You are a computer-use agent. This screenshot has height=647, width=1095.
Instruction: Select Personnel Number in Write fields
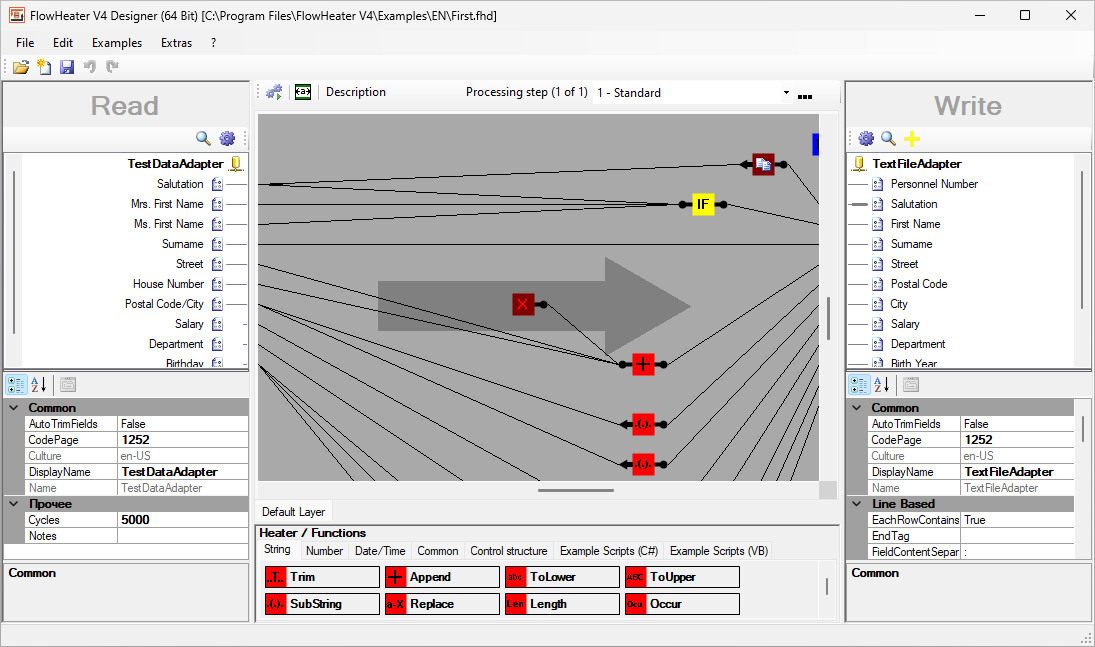point(934,184)
